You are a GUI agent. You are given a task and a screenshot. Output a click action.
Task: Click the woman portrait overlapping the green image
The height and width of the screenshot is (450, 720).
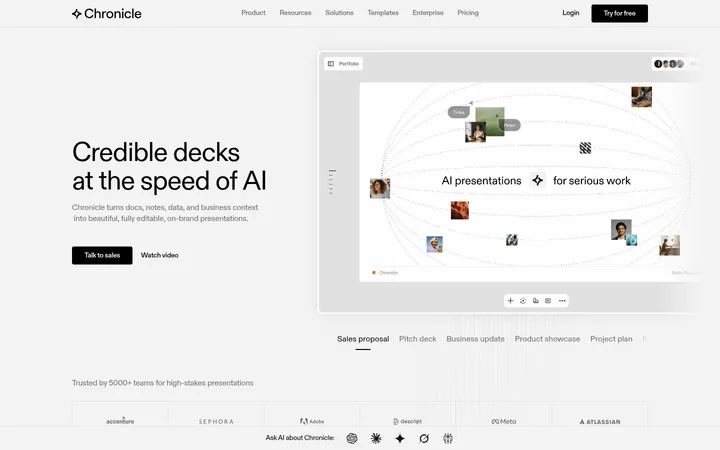(x=475, y=132)
